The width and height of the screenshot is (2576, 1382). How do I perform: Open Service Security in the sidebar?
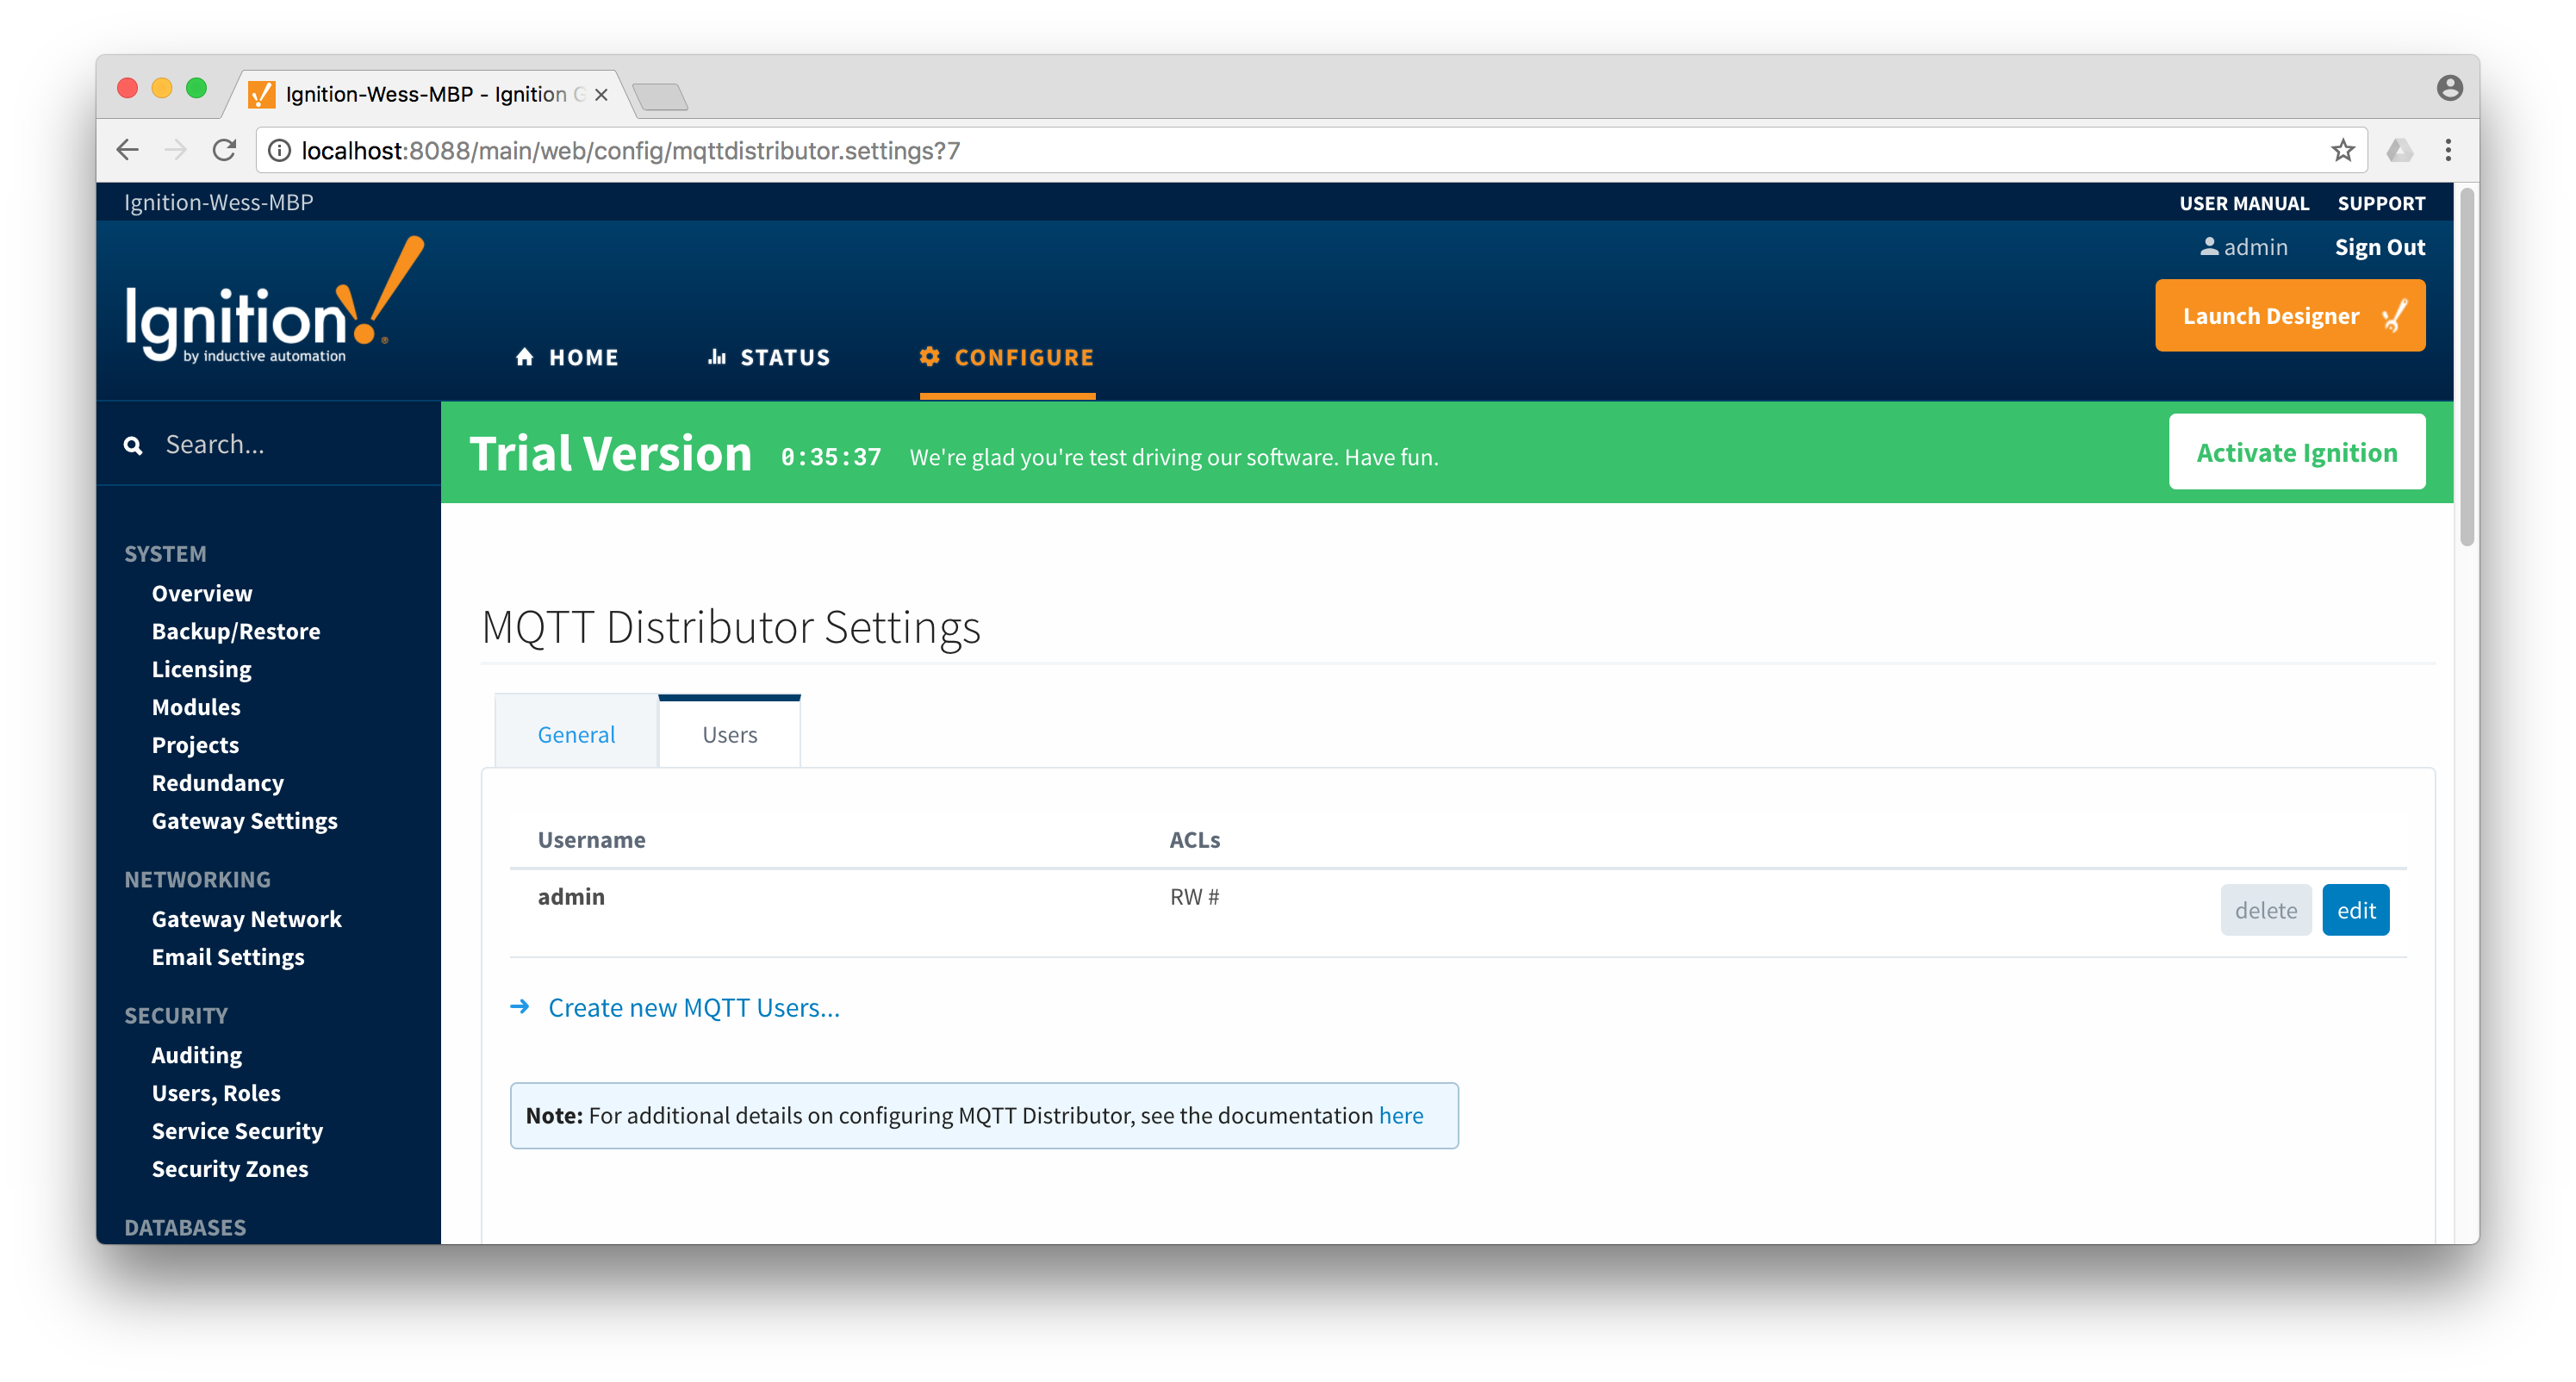pos(237,1131)
